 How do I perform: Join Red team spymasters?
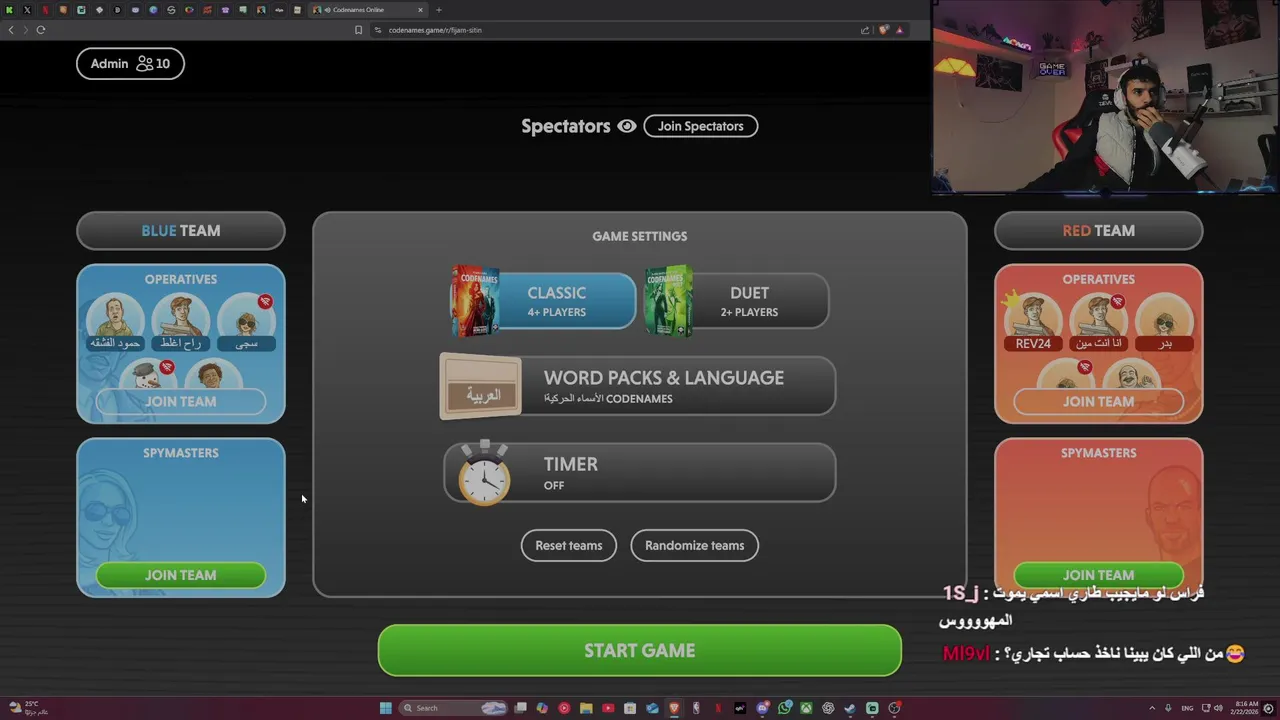point(1099,575)
